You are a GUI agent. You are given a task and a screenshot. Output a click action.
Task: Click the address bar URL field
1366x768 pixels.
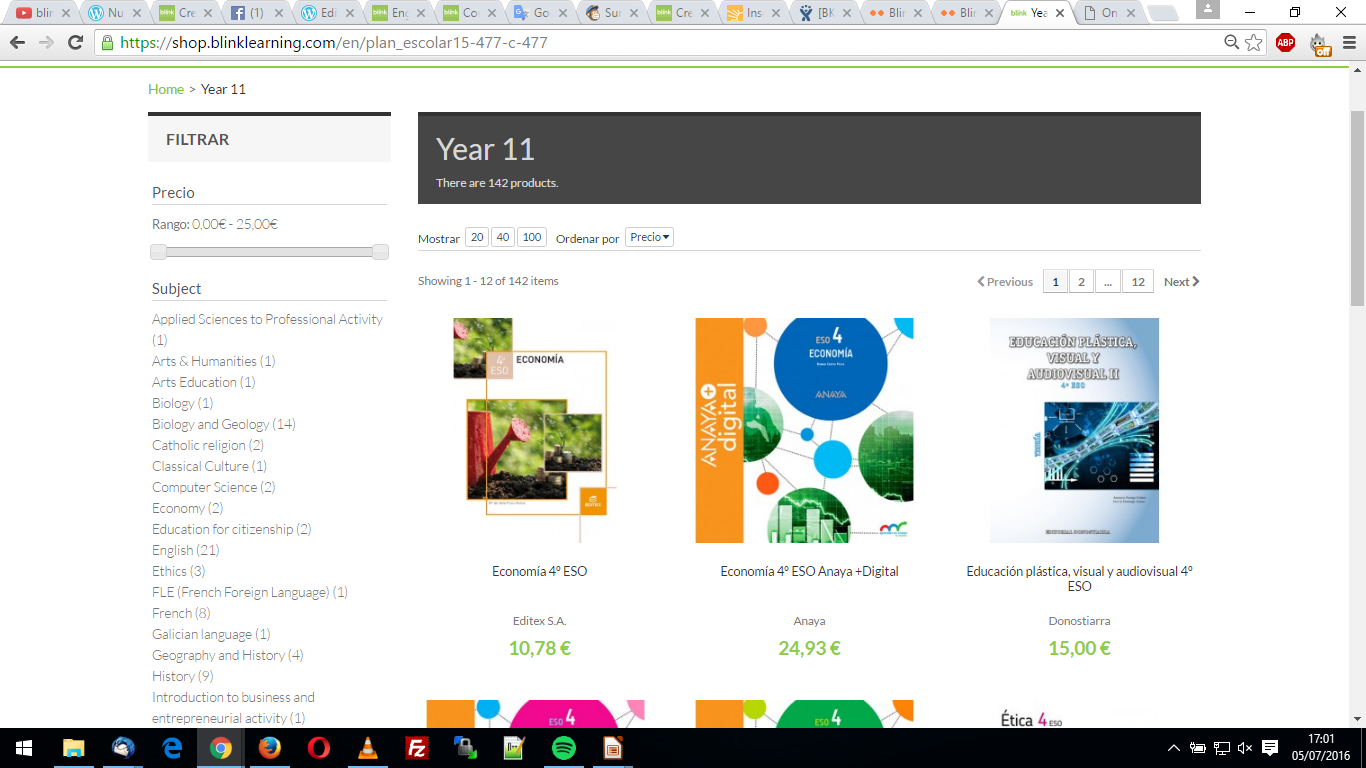660,43
